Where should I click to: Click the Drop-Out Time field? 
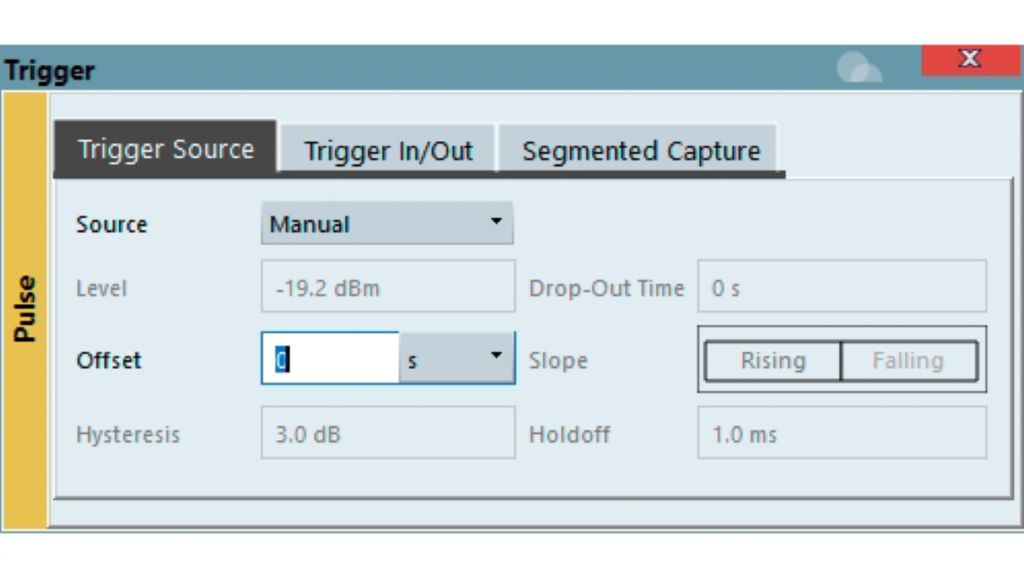(841, 289)
